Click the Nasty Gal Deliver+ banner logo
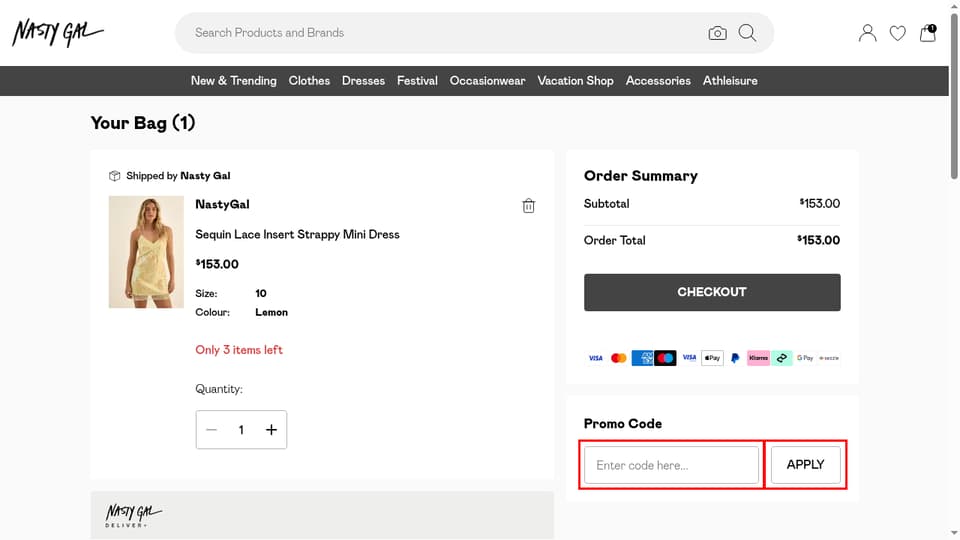This screenshot has width=960, height=540. tap(133, 515)
